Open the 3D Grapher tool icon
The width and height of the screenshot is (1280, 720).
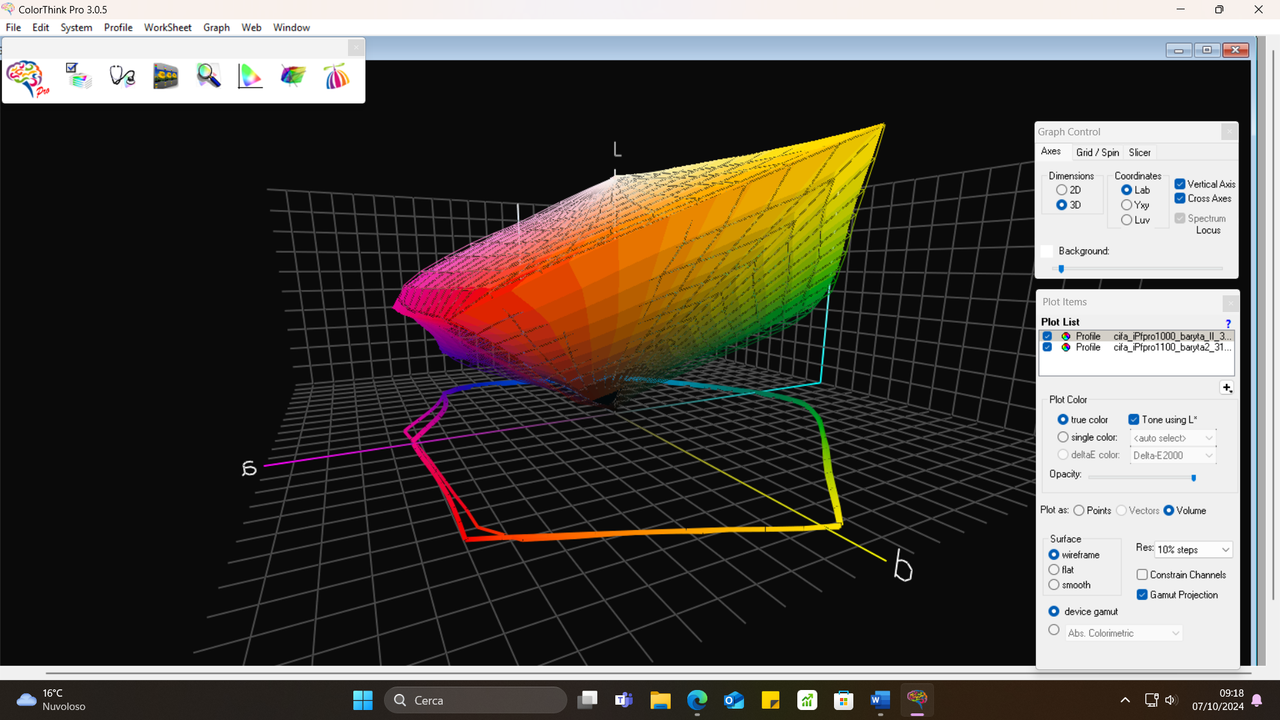292,75
